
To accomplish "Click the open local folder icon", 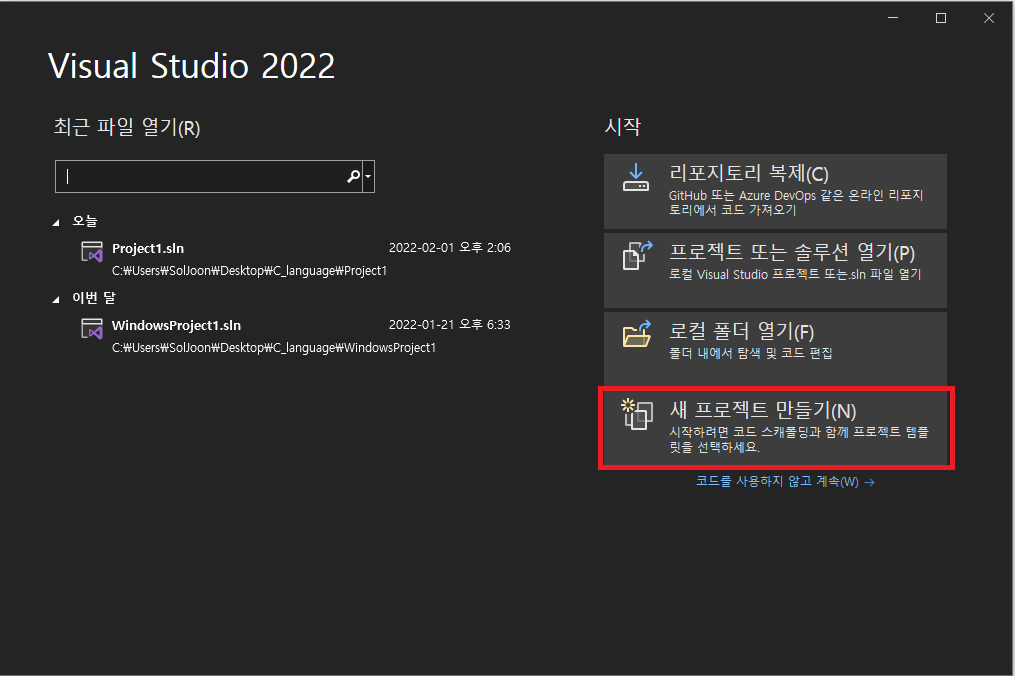I will click(x=637, y=334).
